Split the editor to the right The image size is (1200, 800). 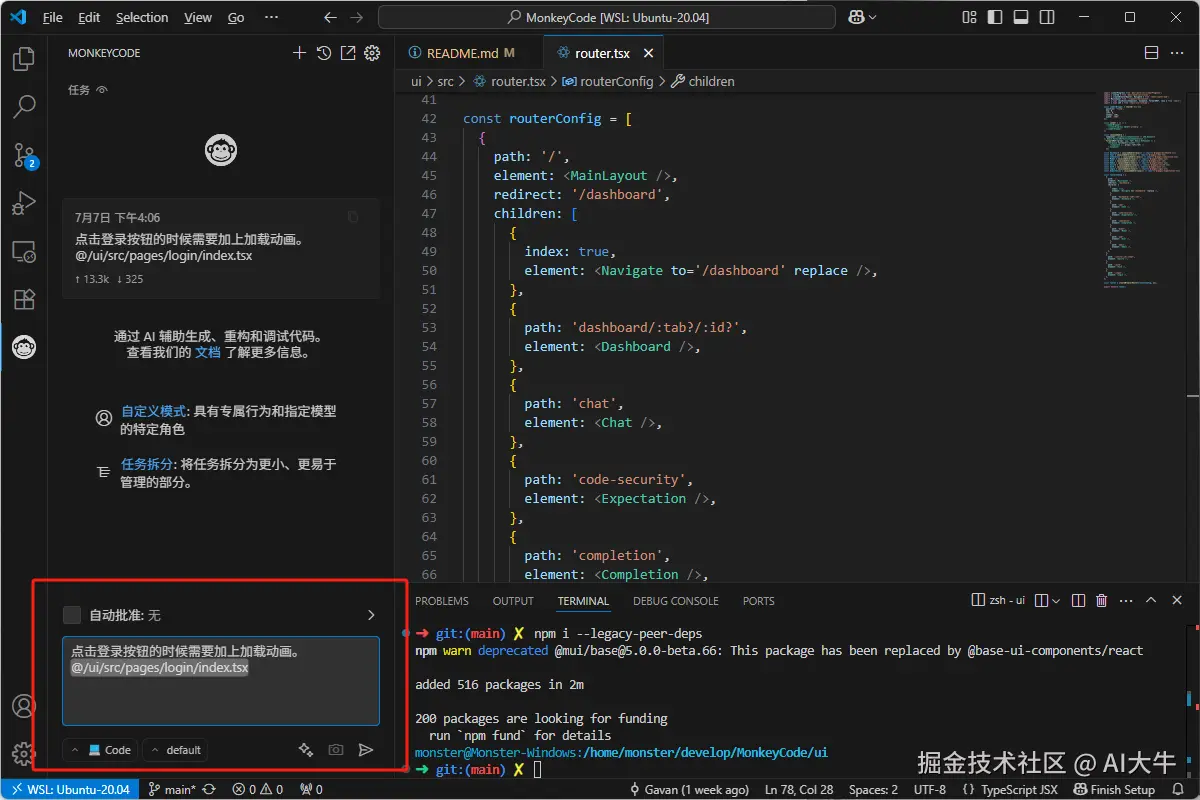click(x=1151, y=53)
